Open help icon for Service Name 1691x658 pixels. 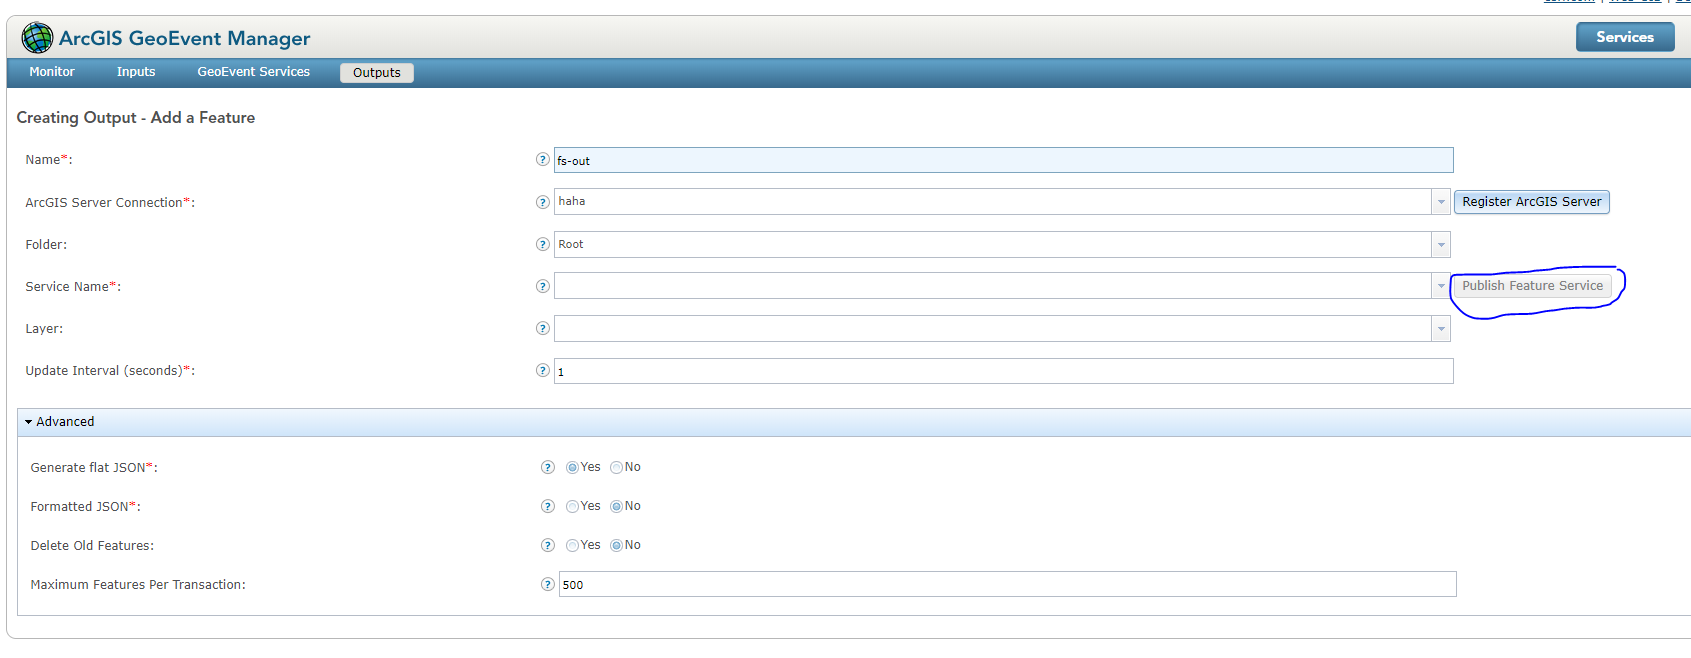(543, 286)
